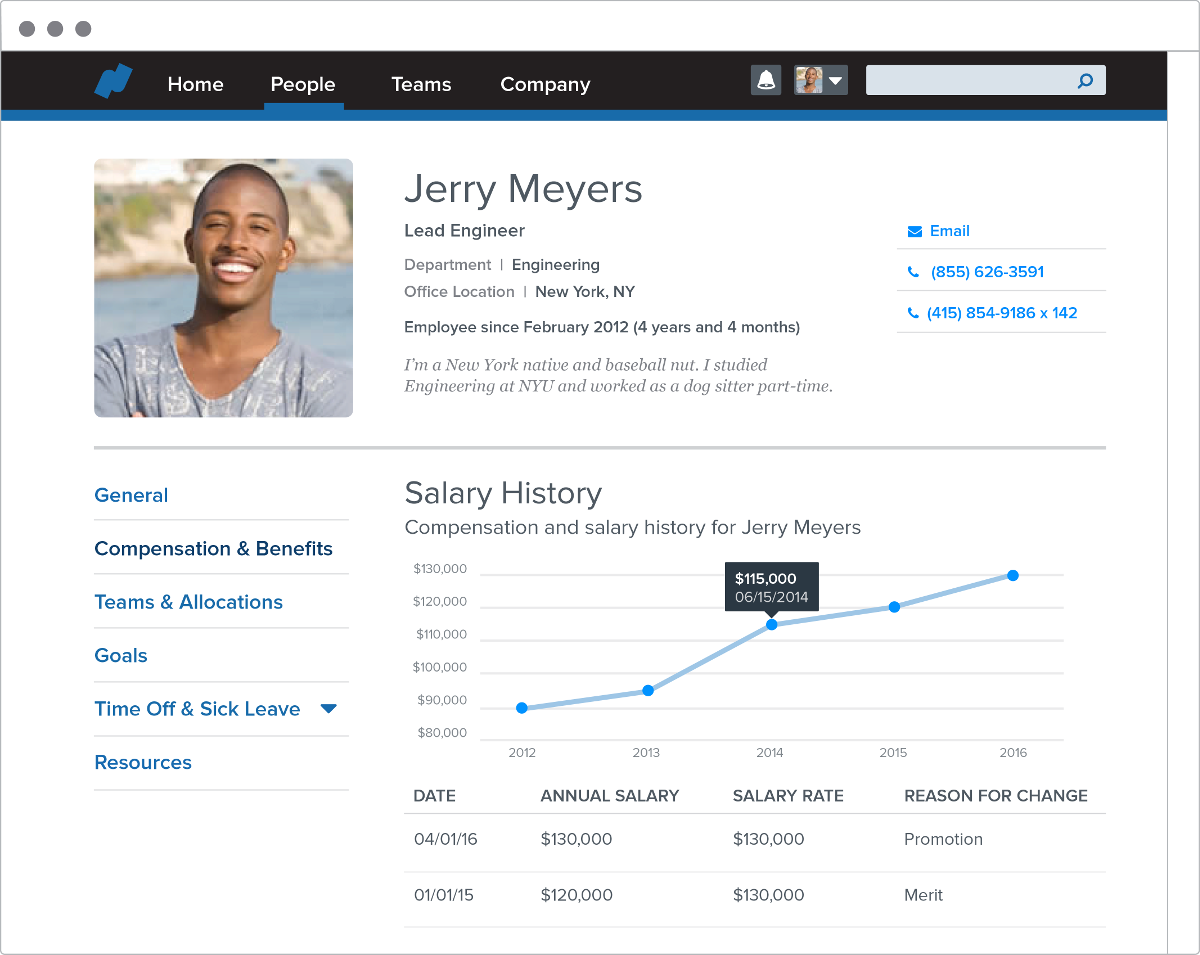The image size is (1200, 955).
Task: Click the 2012 data point on chart
Action: point(522,708)
